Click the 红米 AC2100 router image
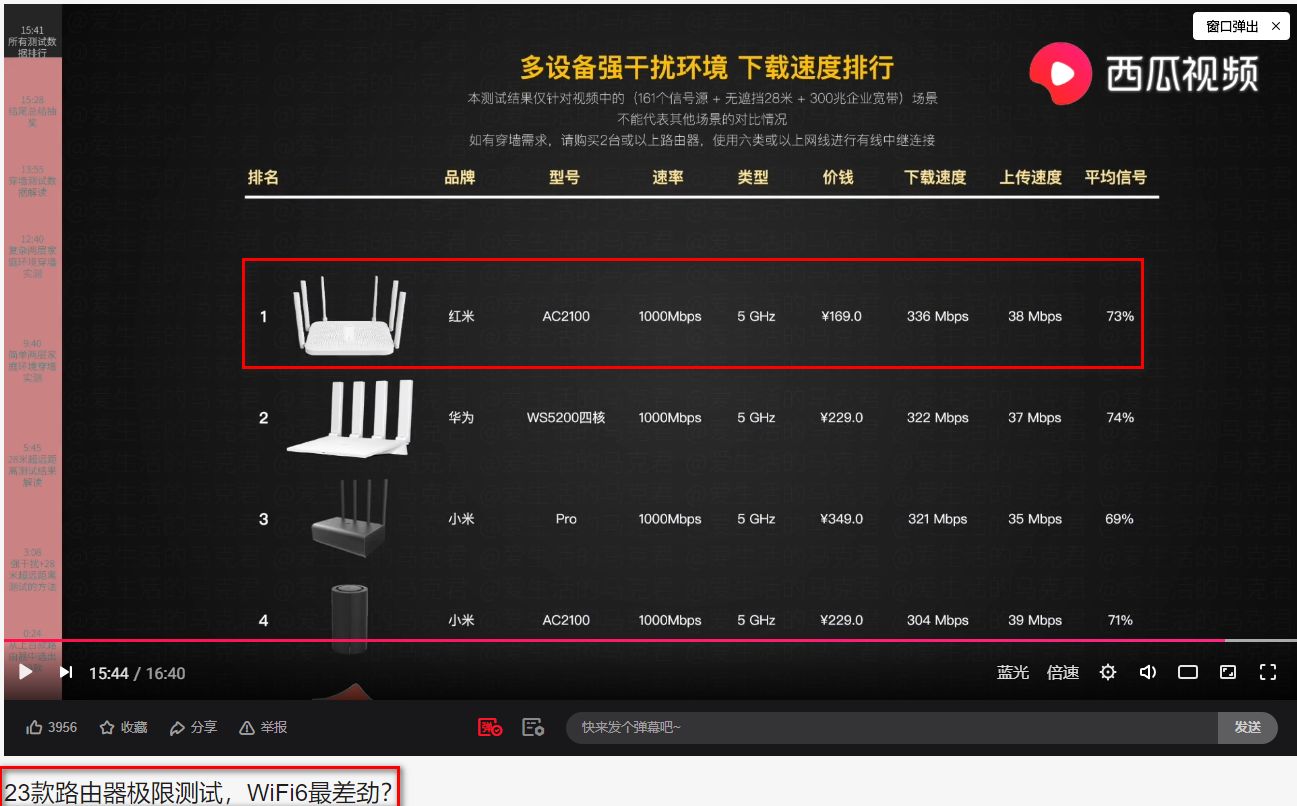Viewport: 1297px width, 806px height. (350, 316)
